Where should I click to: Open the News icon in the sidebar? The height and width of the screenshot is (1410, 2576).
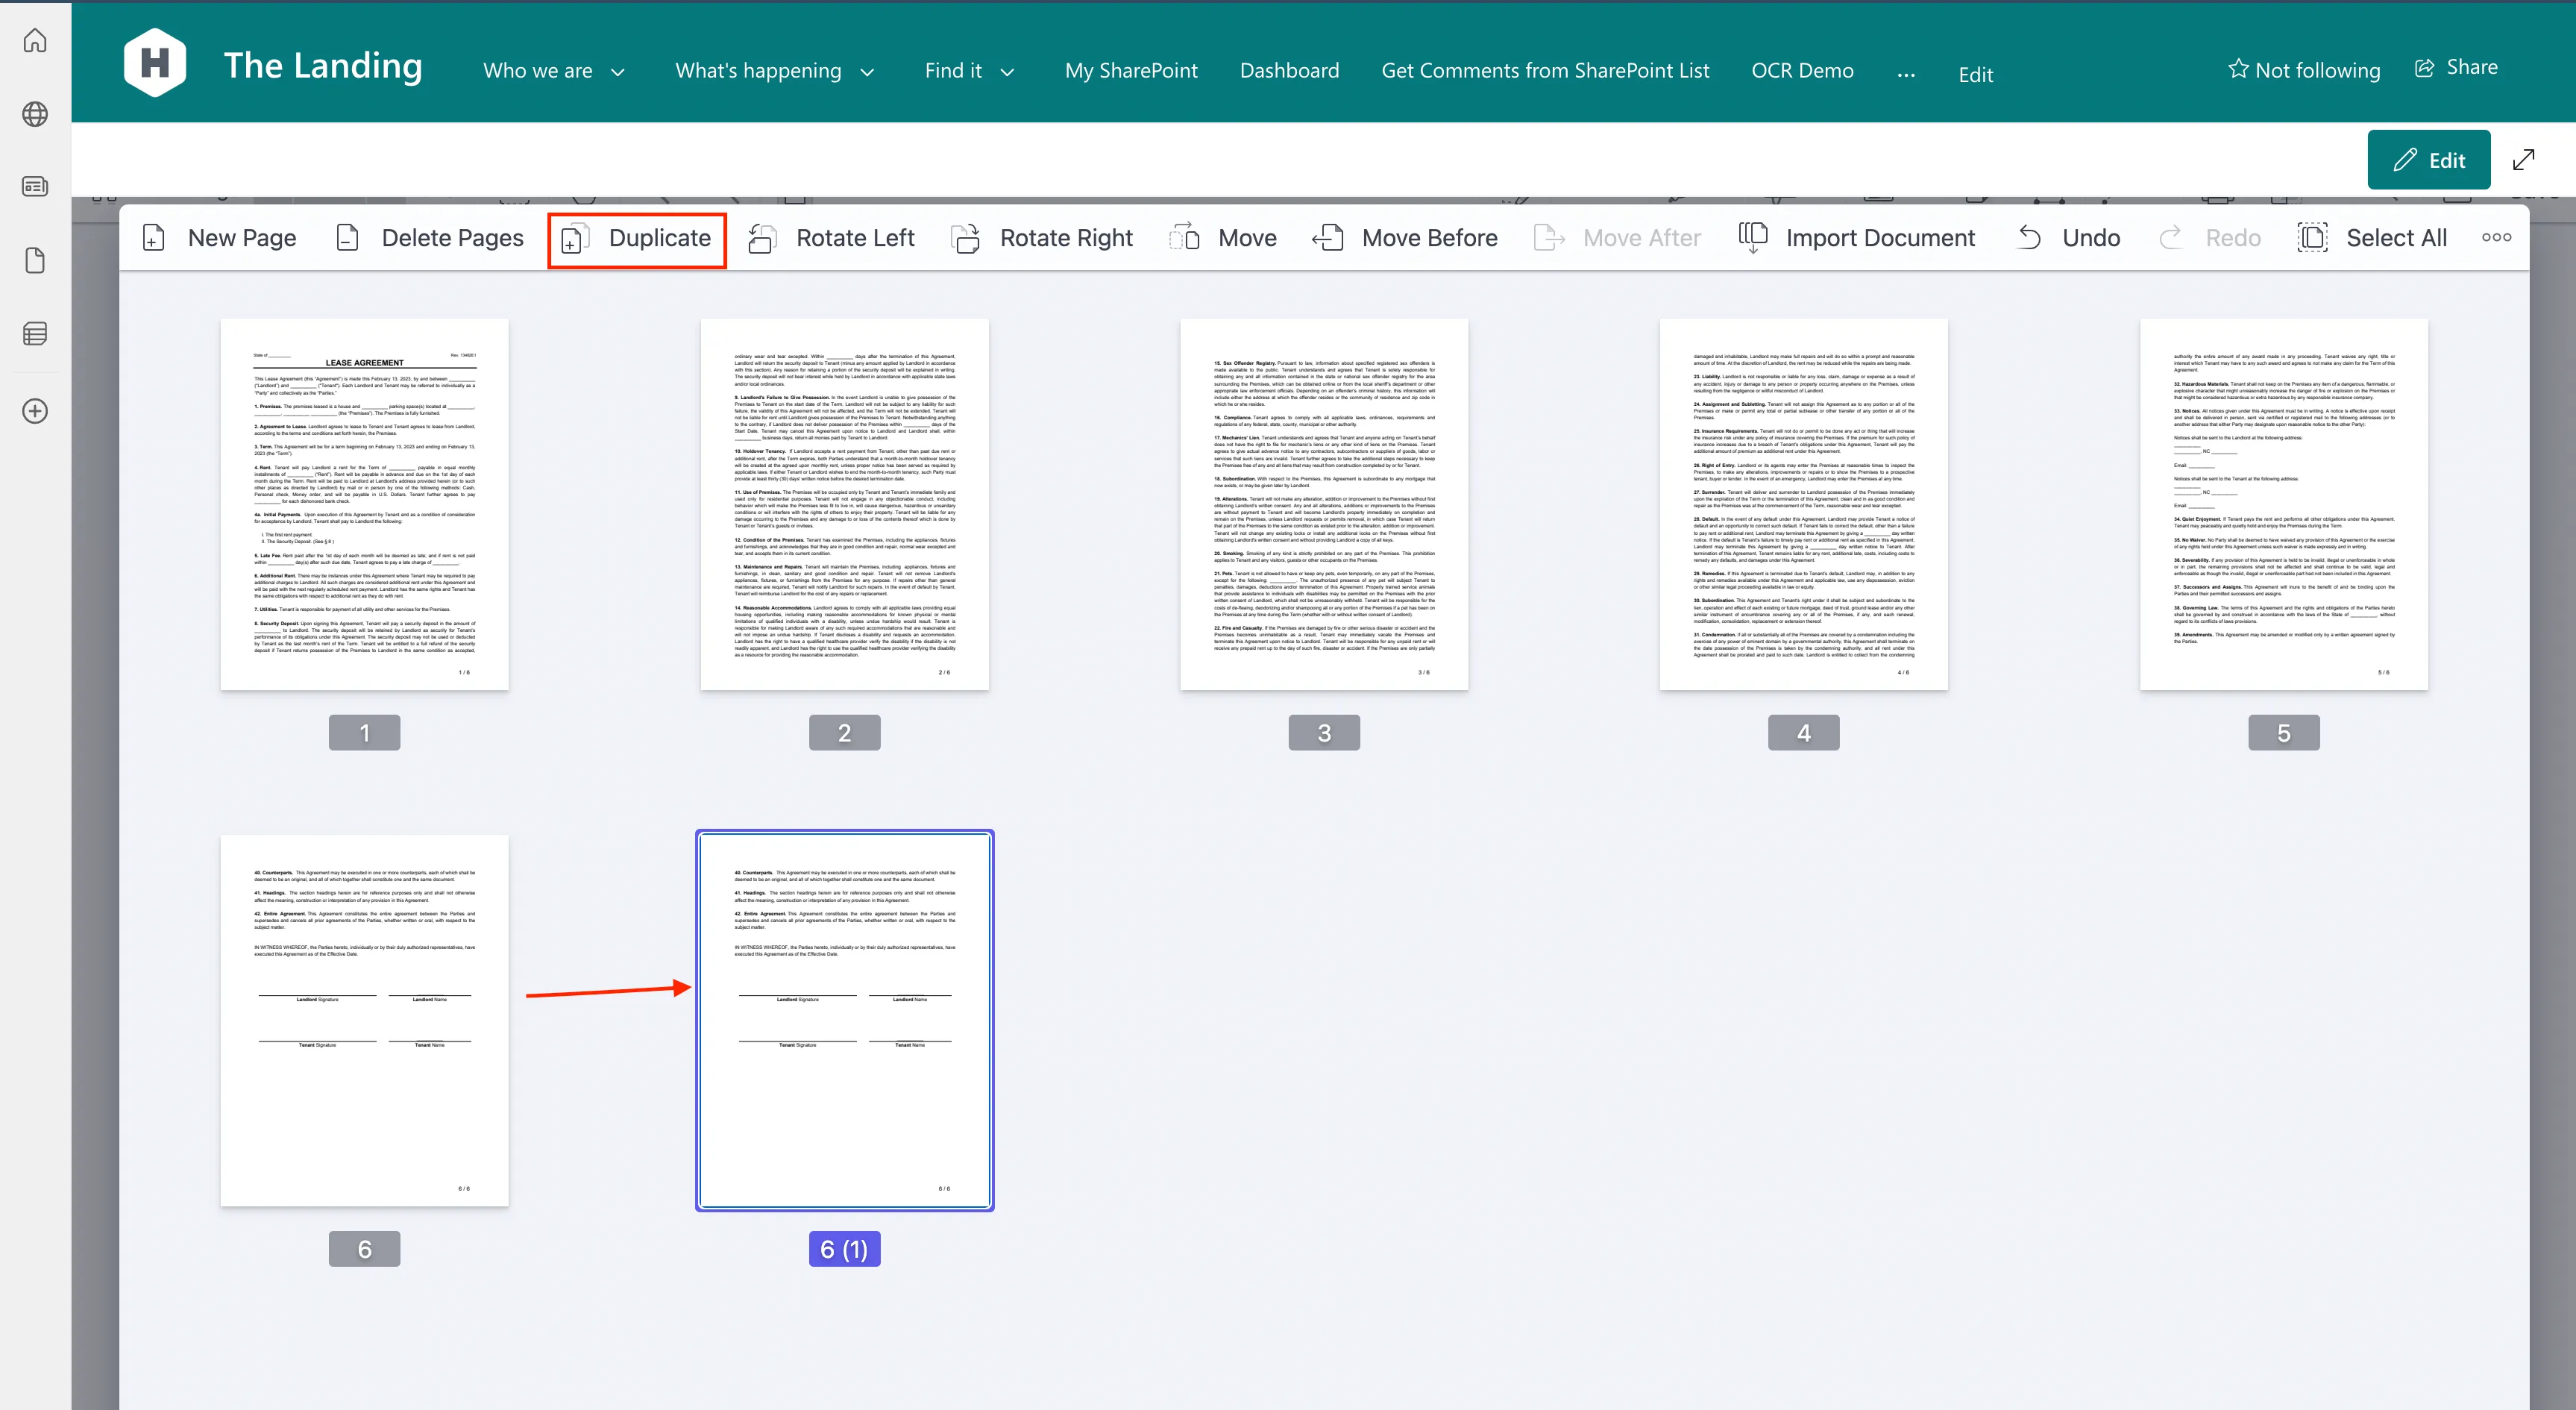[x=35, y=186]
